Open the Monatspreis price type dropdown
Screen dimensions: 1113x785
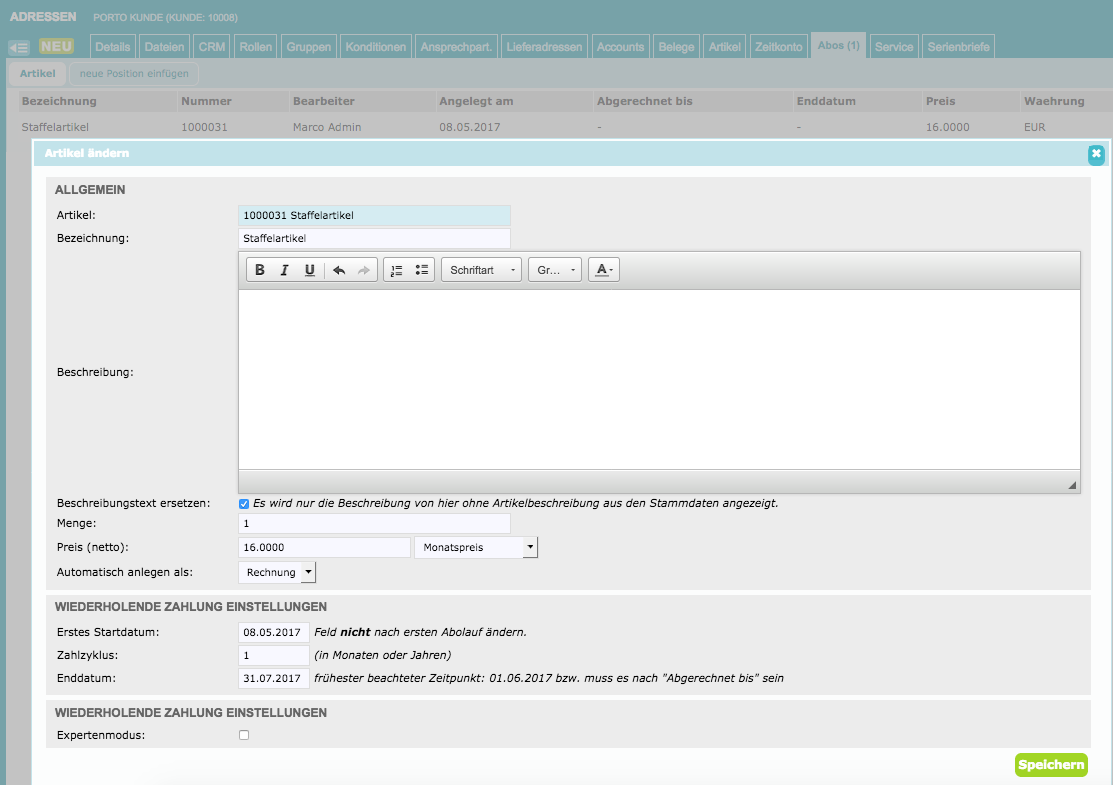click(x=476, y=548)
